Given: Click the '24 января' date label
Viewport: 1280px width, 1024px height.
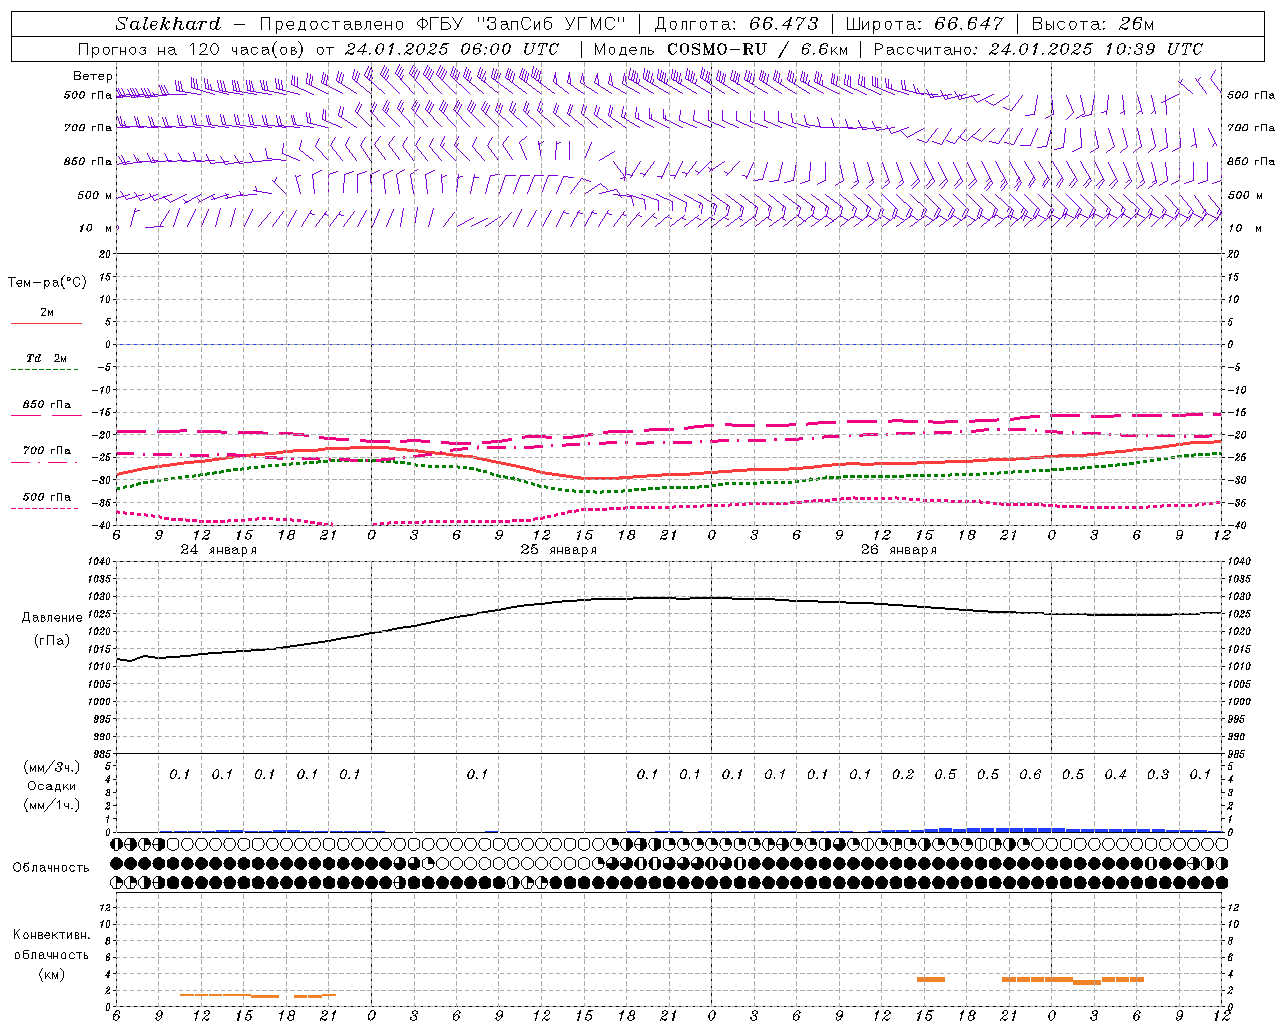Looking at the screenshot, I should click(219, 550).
